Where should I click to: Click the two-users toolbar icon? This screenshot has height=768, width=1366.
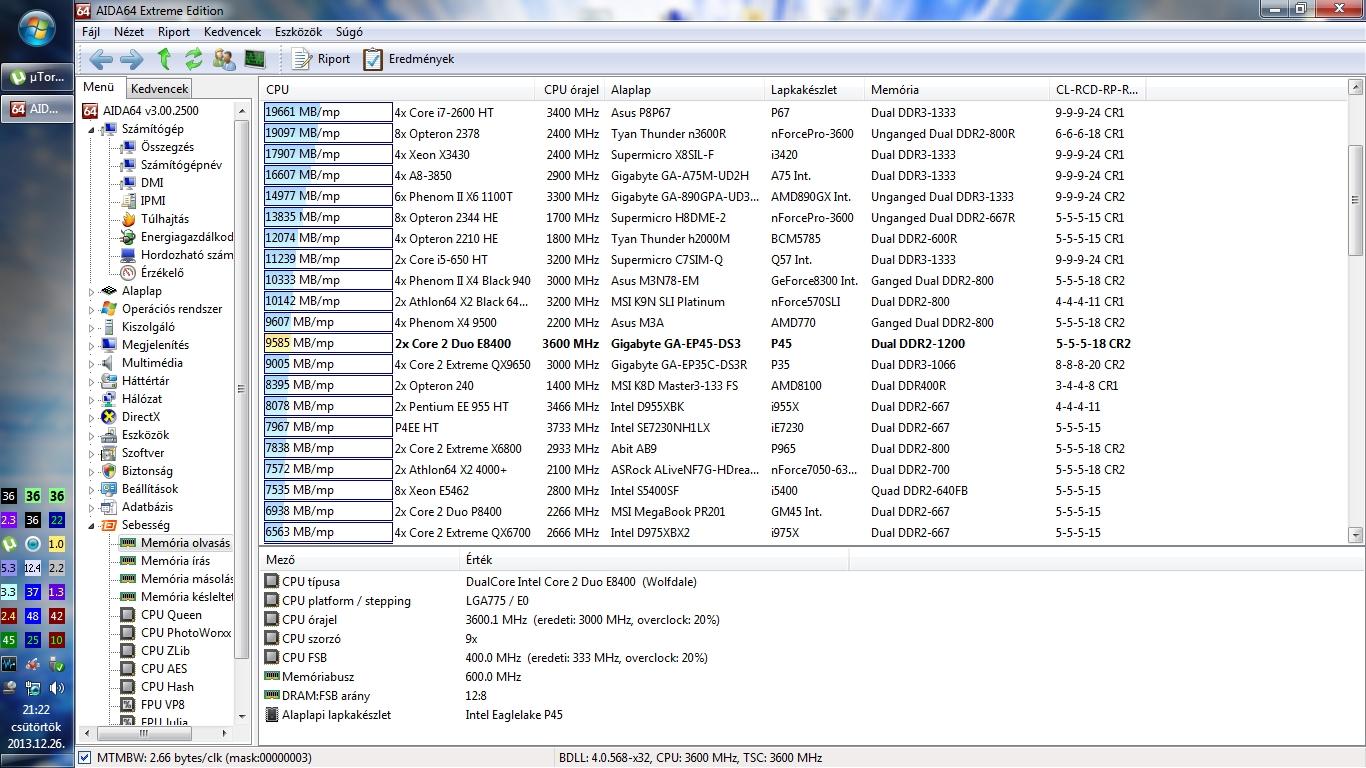pos(224,59)
